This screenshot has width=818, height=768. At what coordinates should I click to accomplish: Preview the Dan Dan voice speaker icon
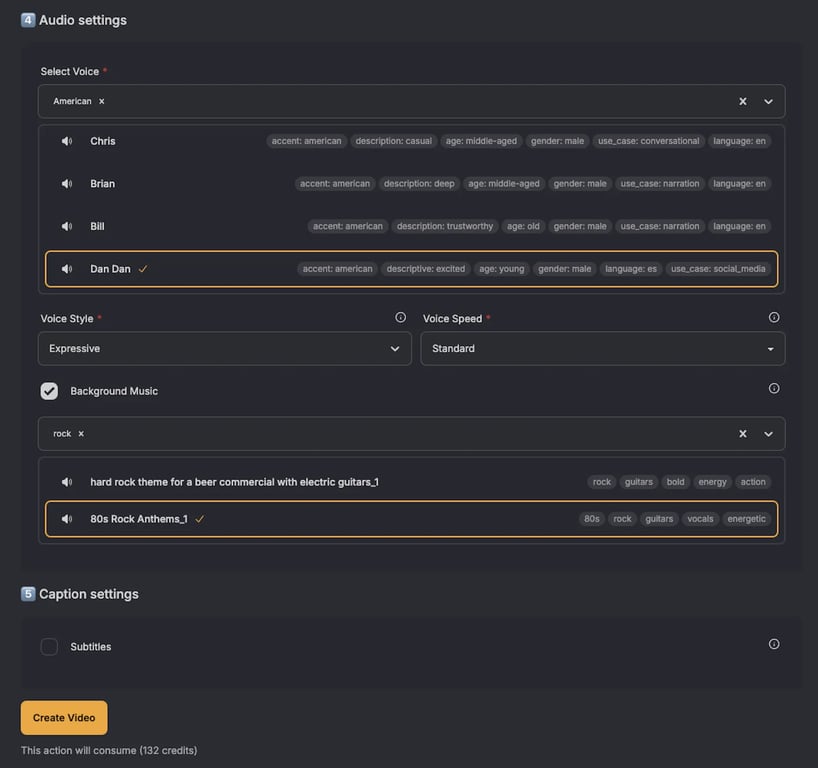(x=67, y=269)
